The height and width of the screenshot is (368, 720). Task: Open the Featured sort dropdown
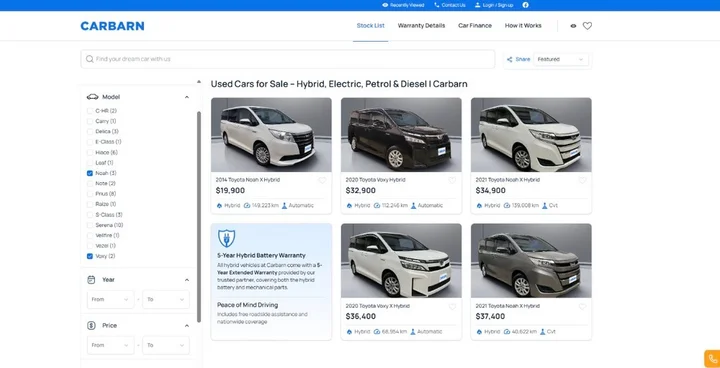pyautogui.click(x=561, y=59)
